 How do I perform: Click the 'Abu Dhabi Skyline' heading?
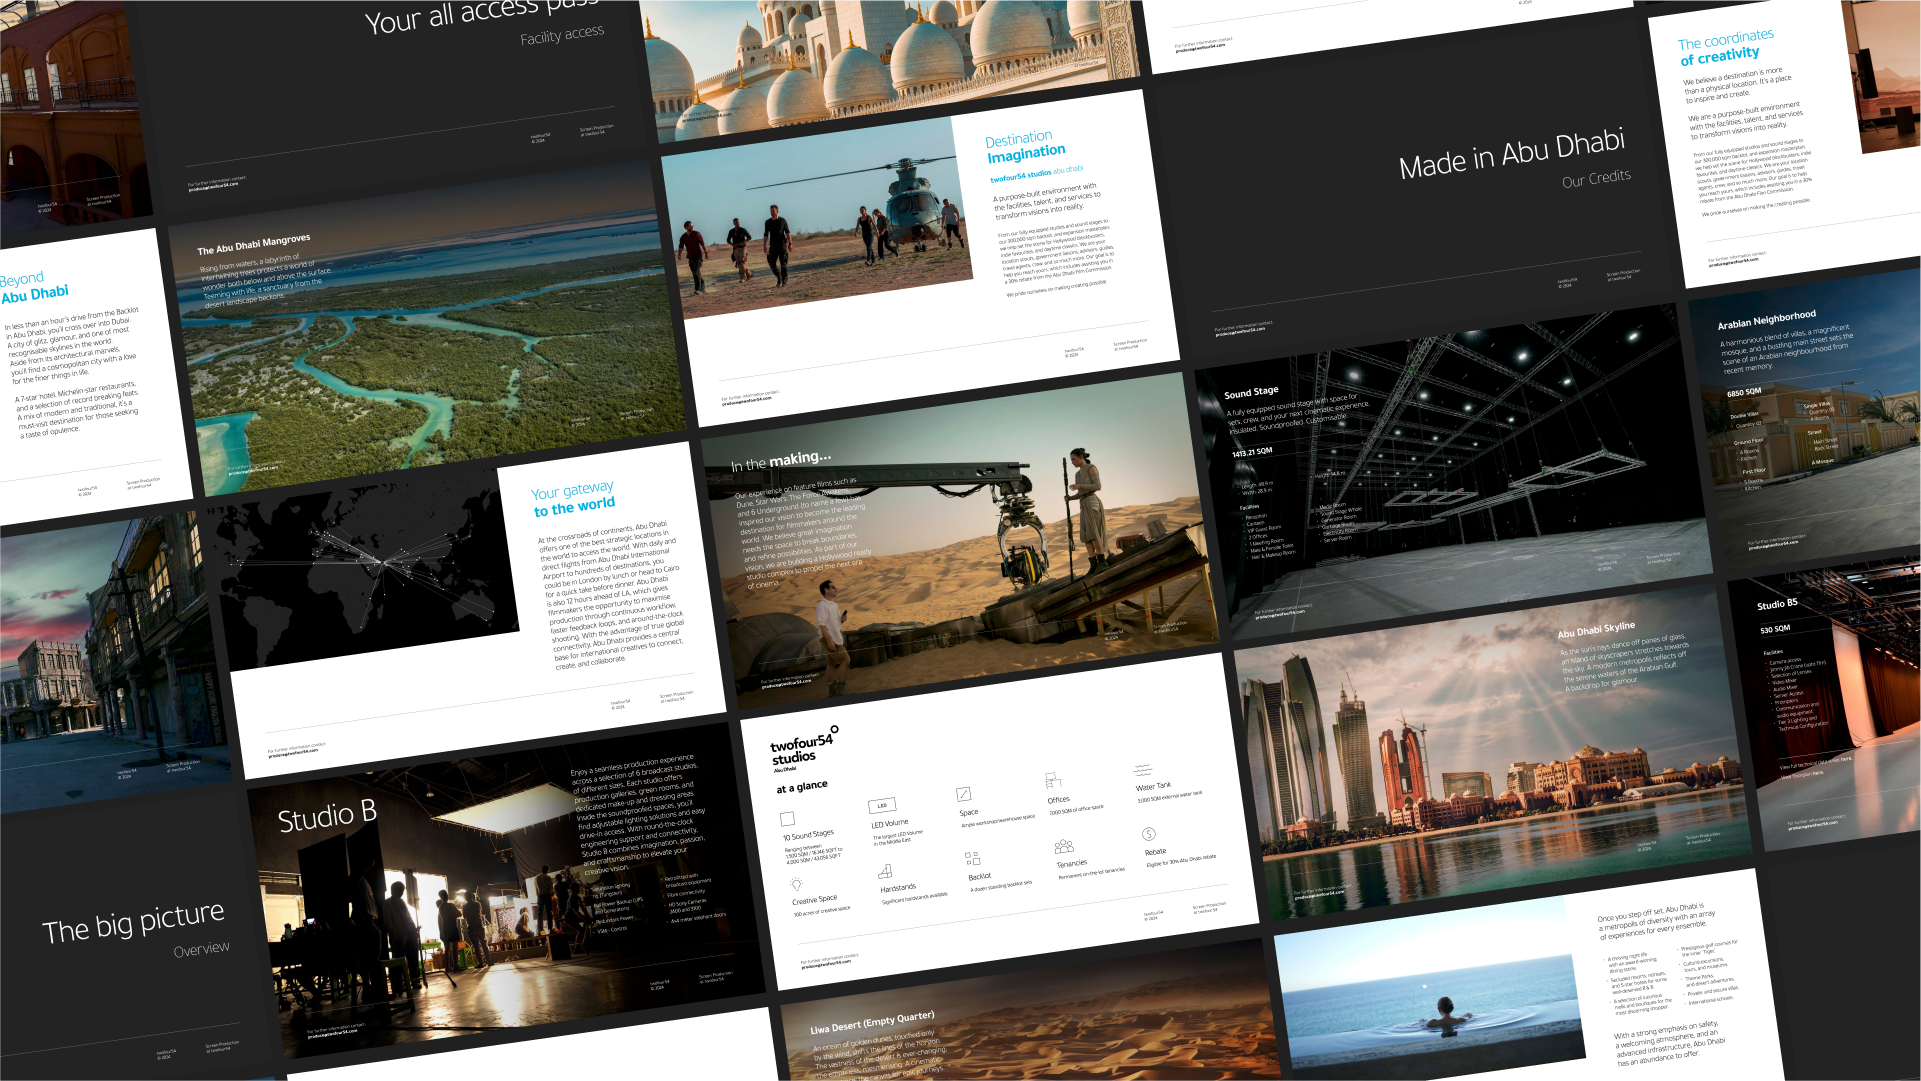[1596, 630]
